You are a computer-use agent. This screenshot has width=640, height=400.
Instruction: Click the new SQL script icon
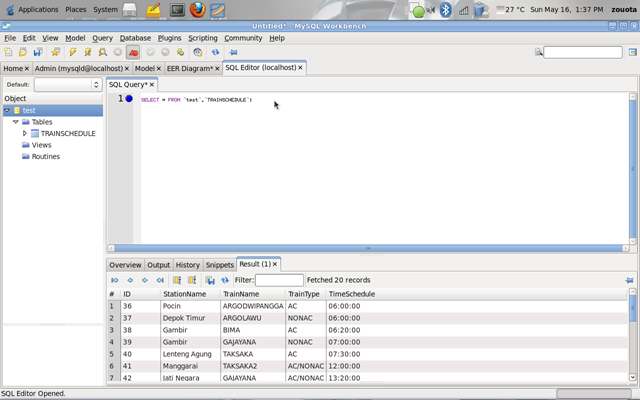pyautogui.click(x=8, y=52)
